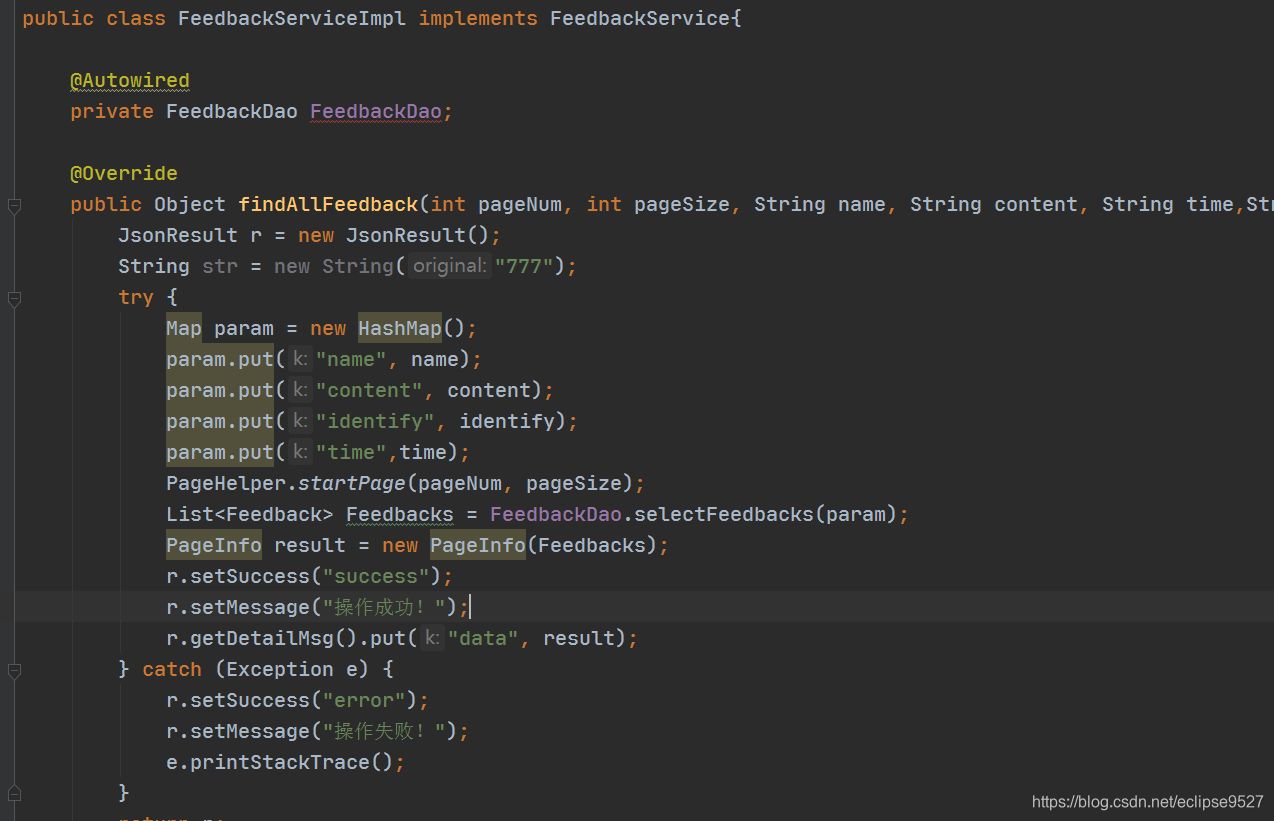Image resolution: width=1274 pixels, height=821 pixels.
Task: Click the String str variable name
Action: [220, 266]
